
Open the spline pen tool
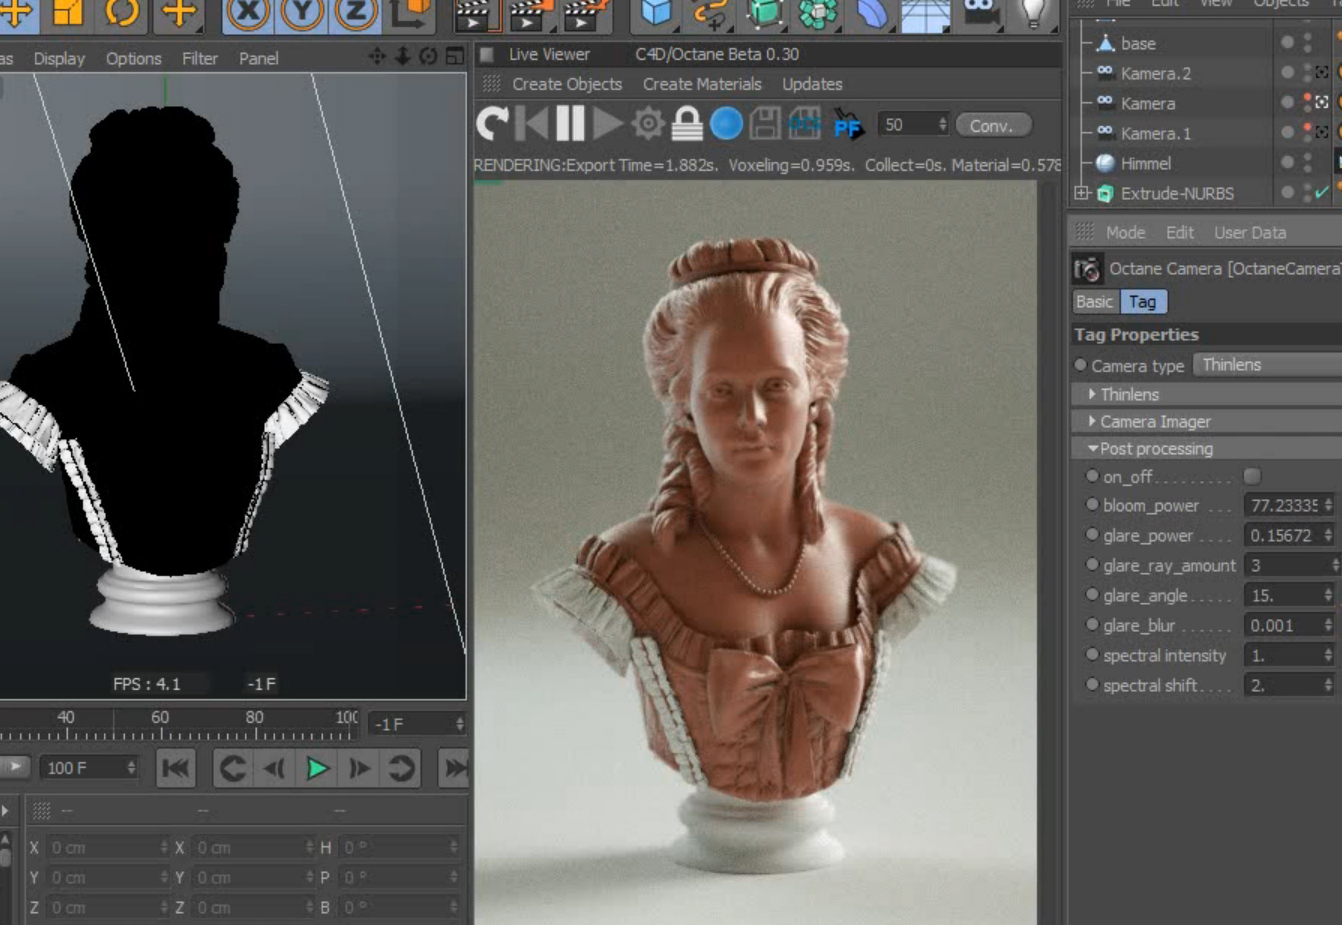pos(709,13)
